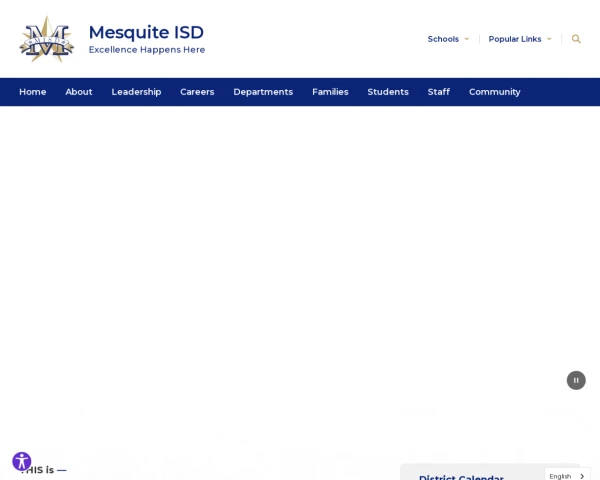This screenshot has height=480, width=600.
Task: Open the accessibility widget icon
Action: [22, 461]
